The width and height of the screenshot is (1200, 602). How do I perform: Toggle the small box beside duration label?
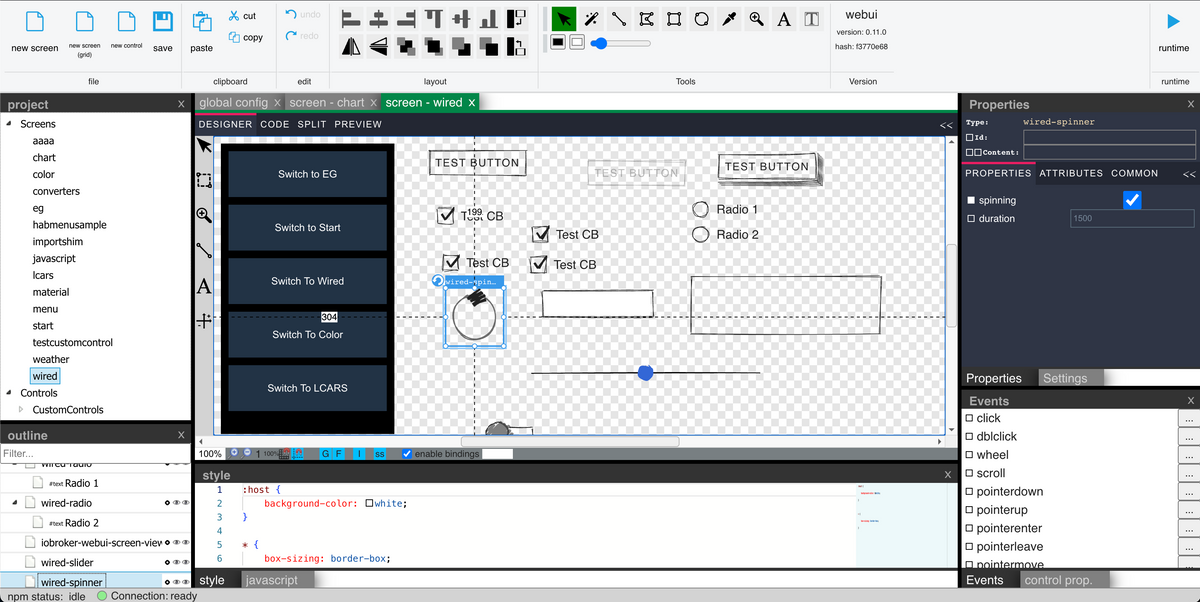coord(971,219)
